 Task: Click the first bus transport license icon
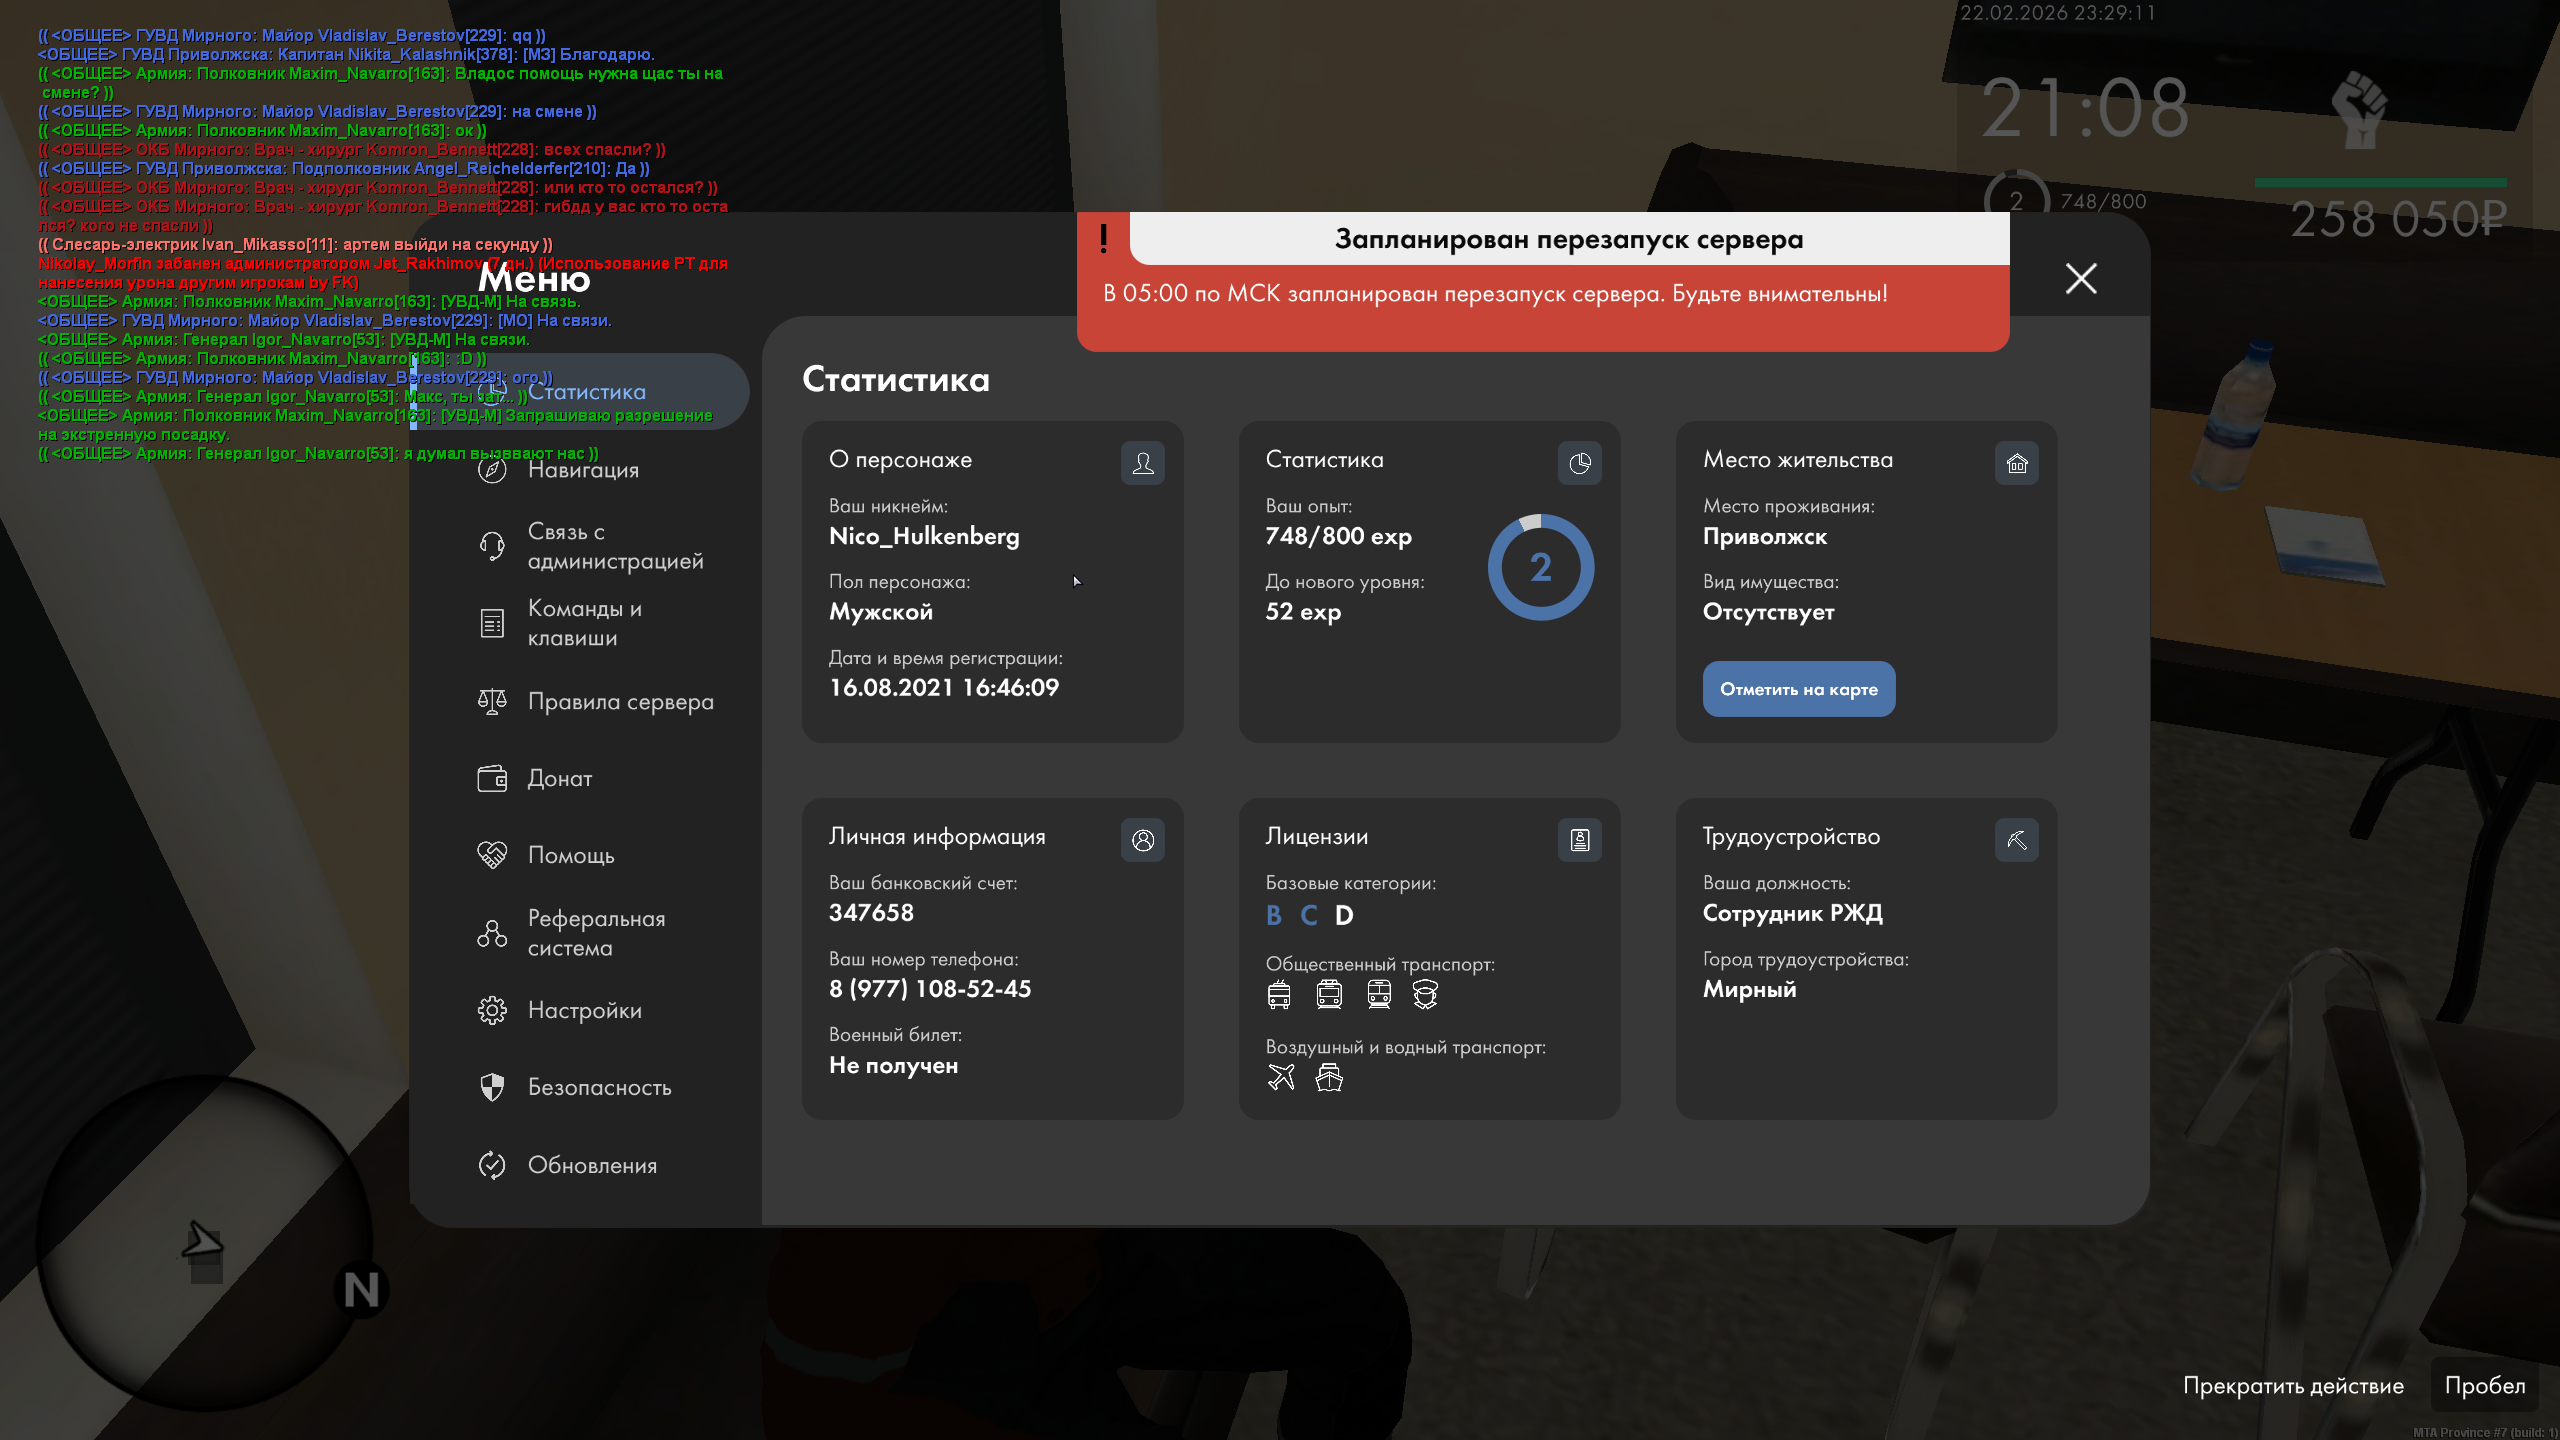1279,994
